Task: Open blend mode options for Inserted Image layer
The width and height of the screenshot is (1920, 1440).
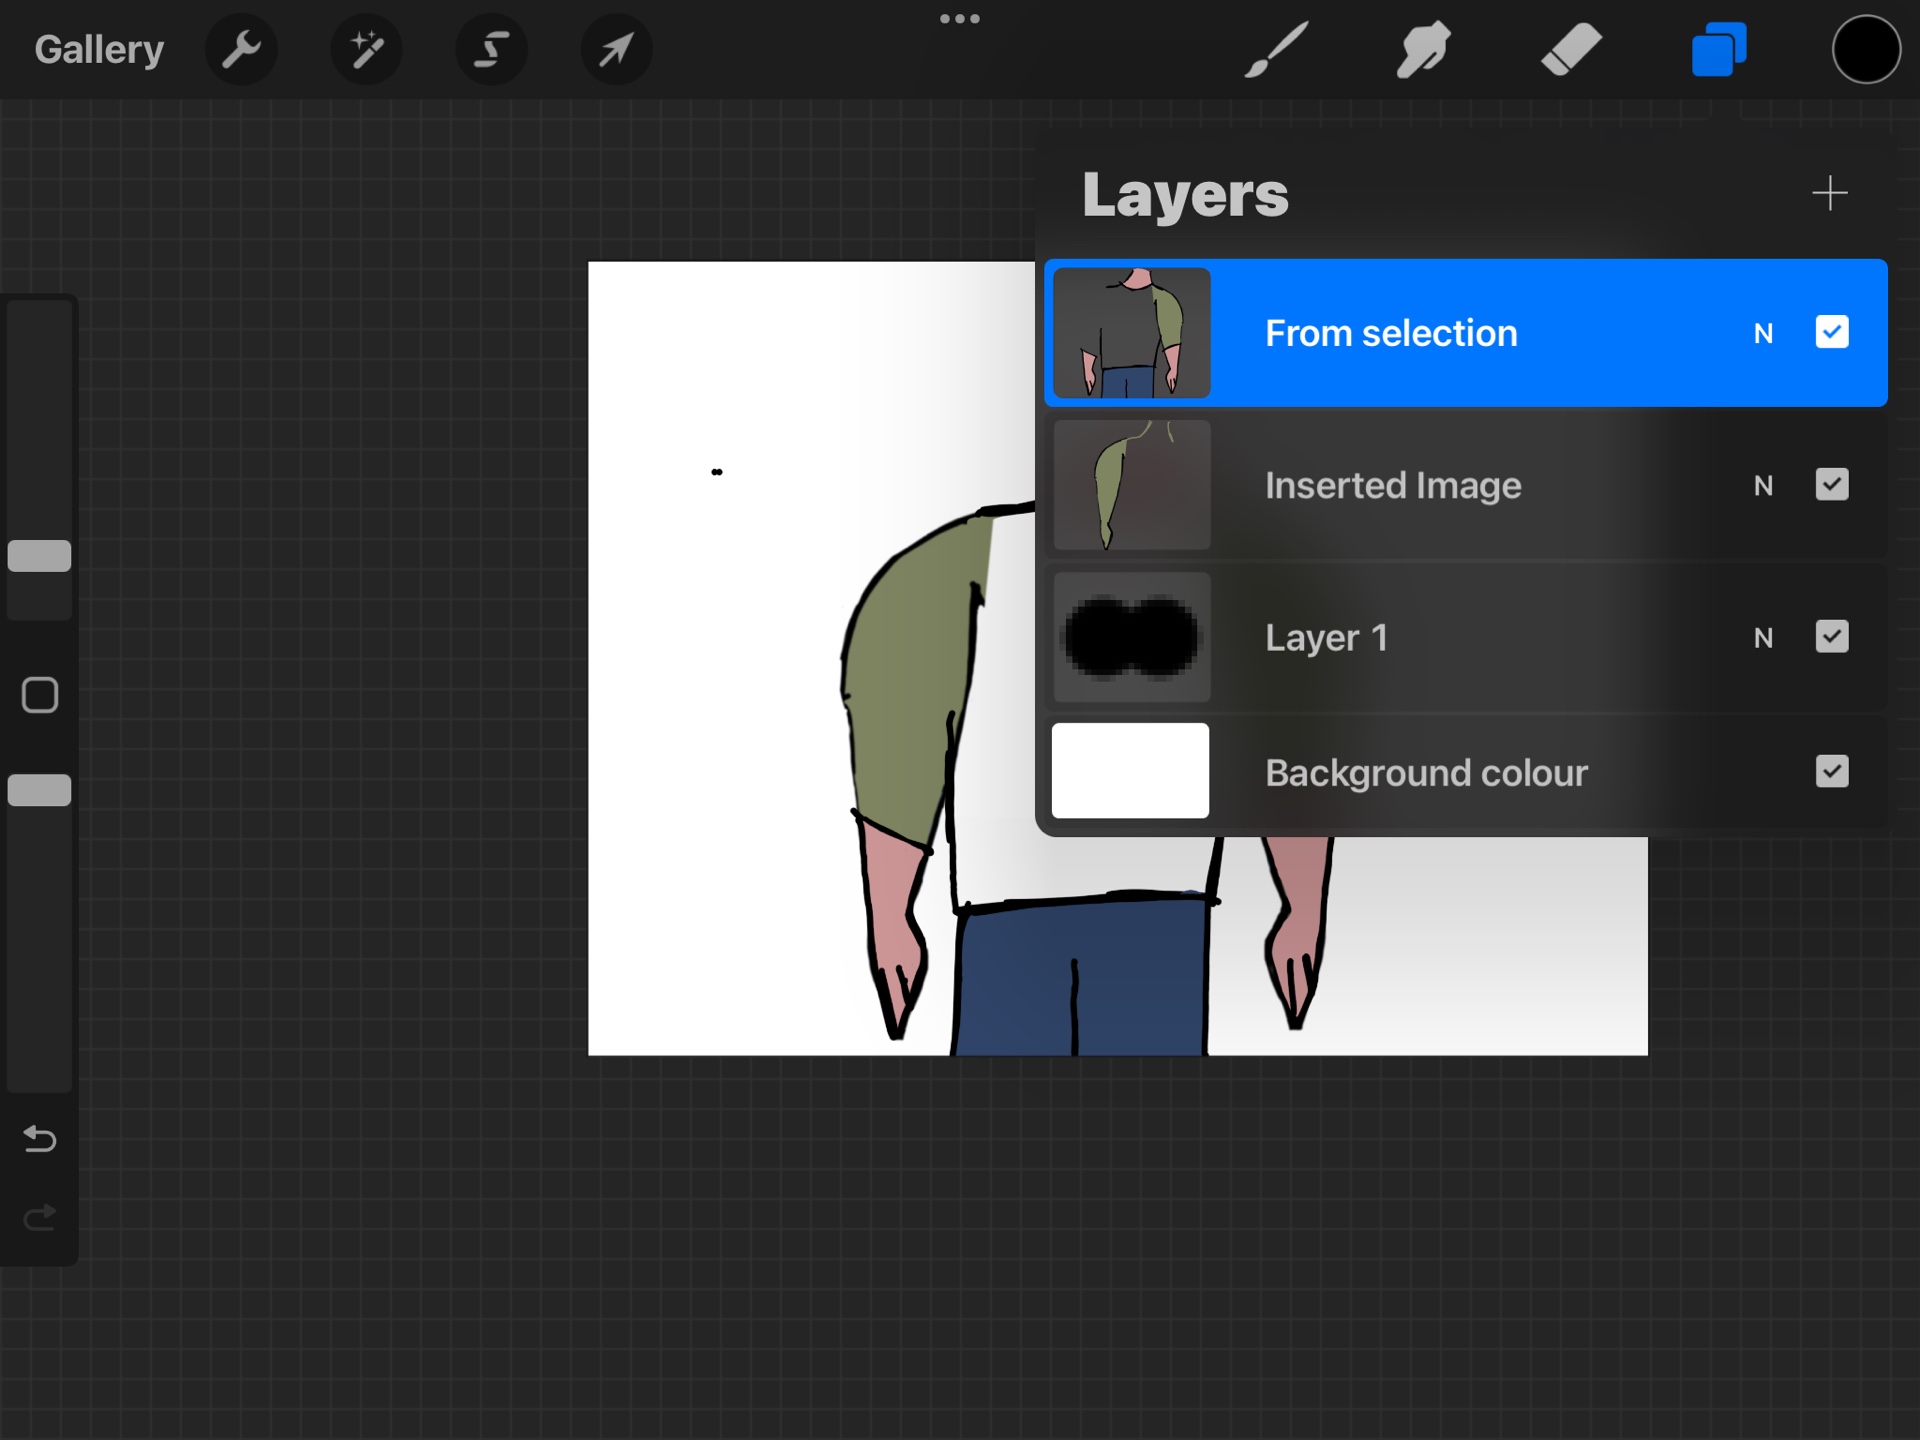Action: click(x=1764, y=485)
